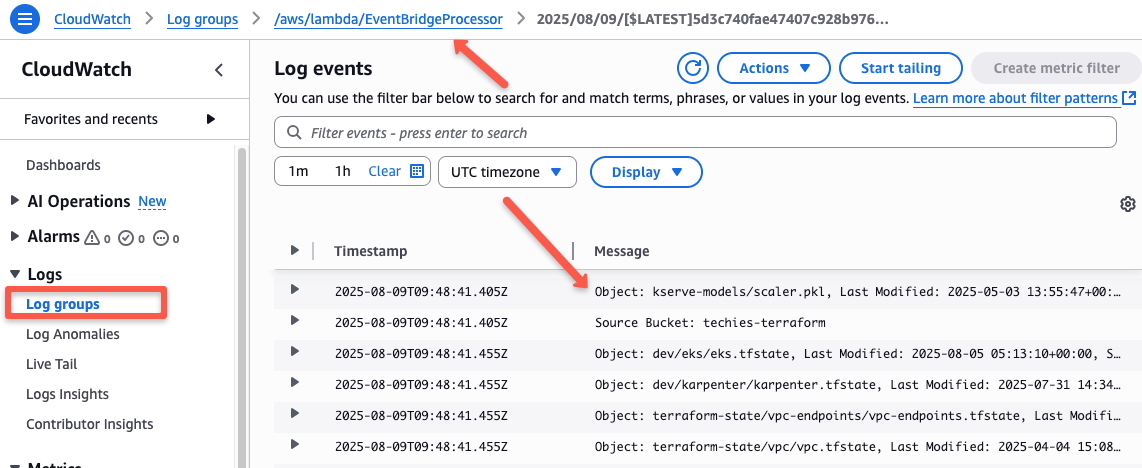1142x468 pixels.
Task: Open /aws/lambda/EventBridgeProcessor breadcrumb
Action: click(388, 19)
